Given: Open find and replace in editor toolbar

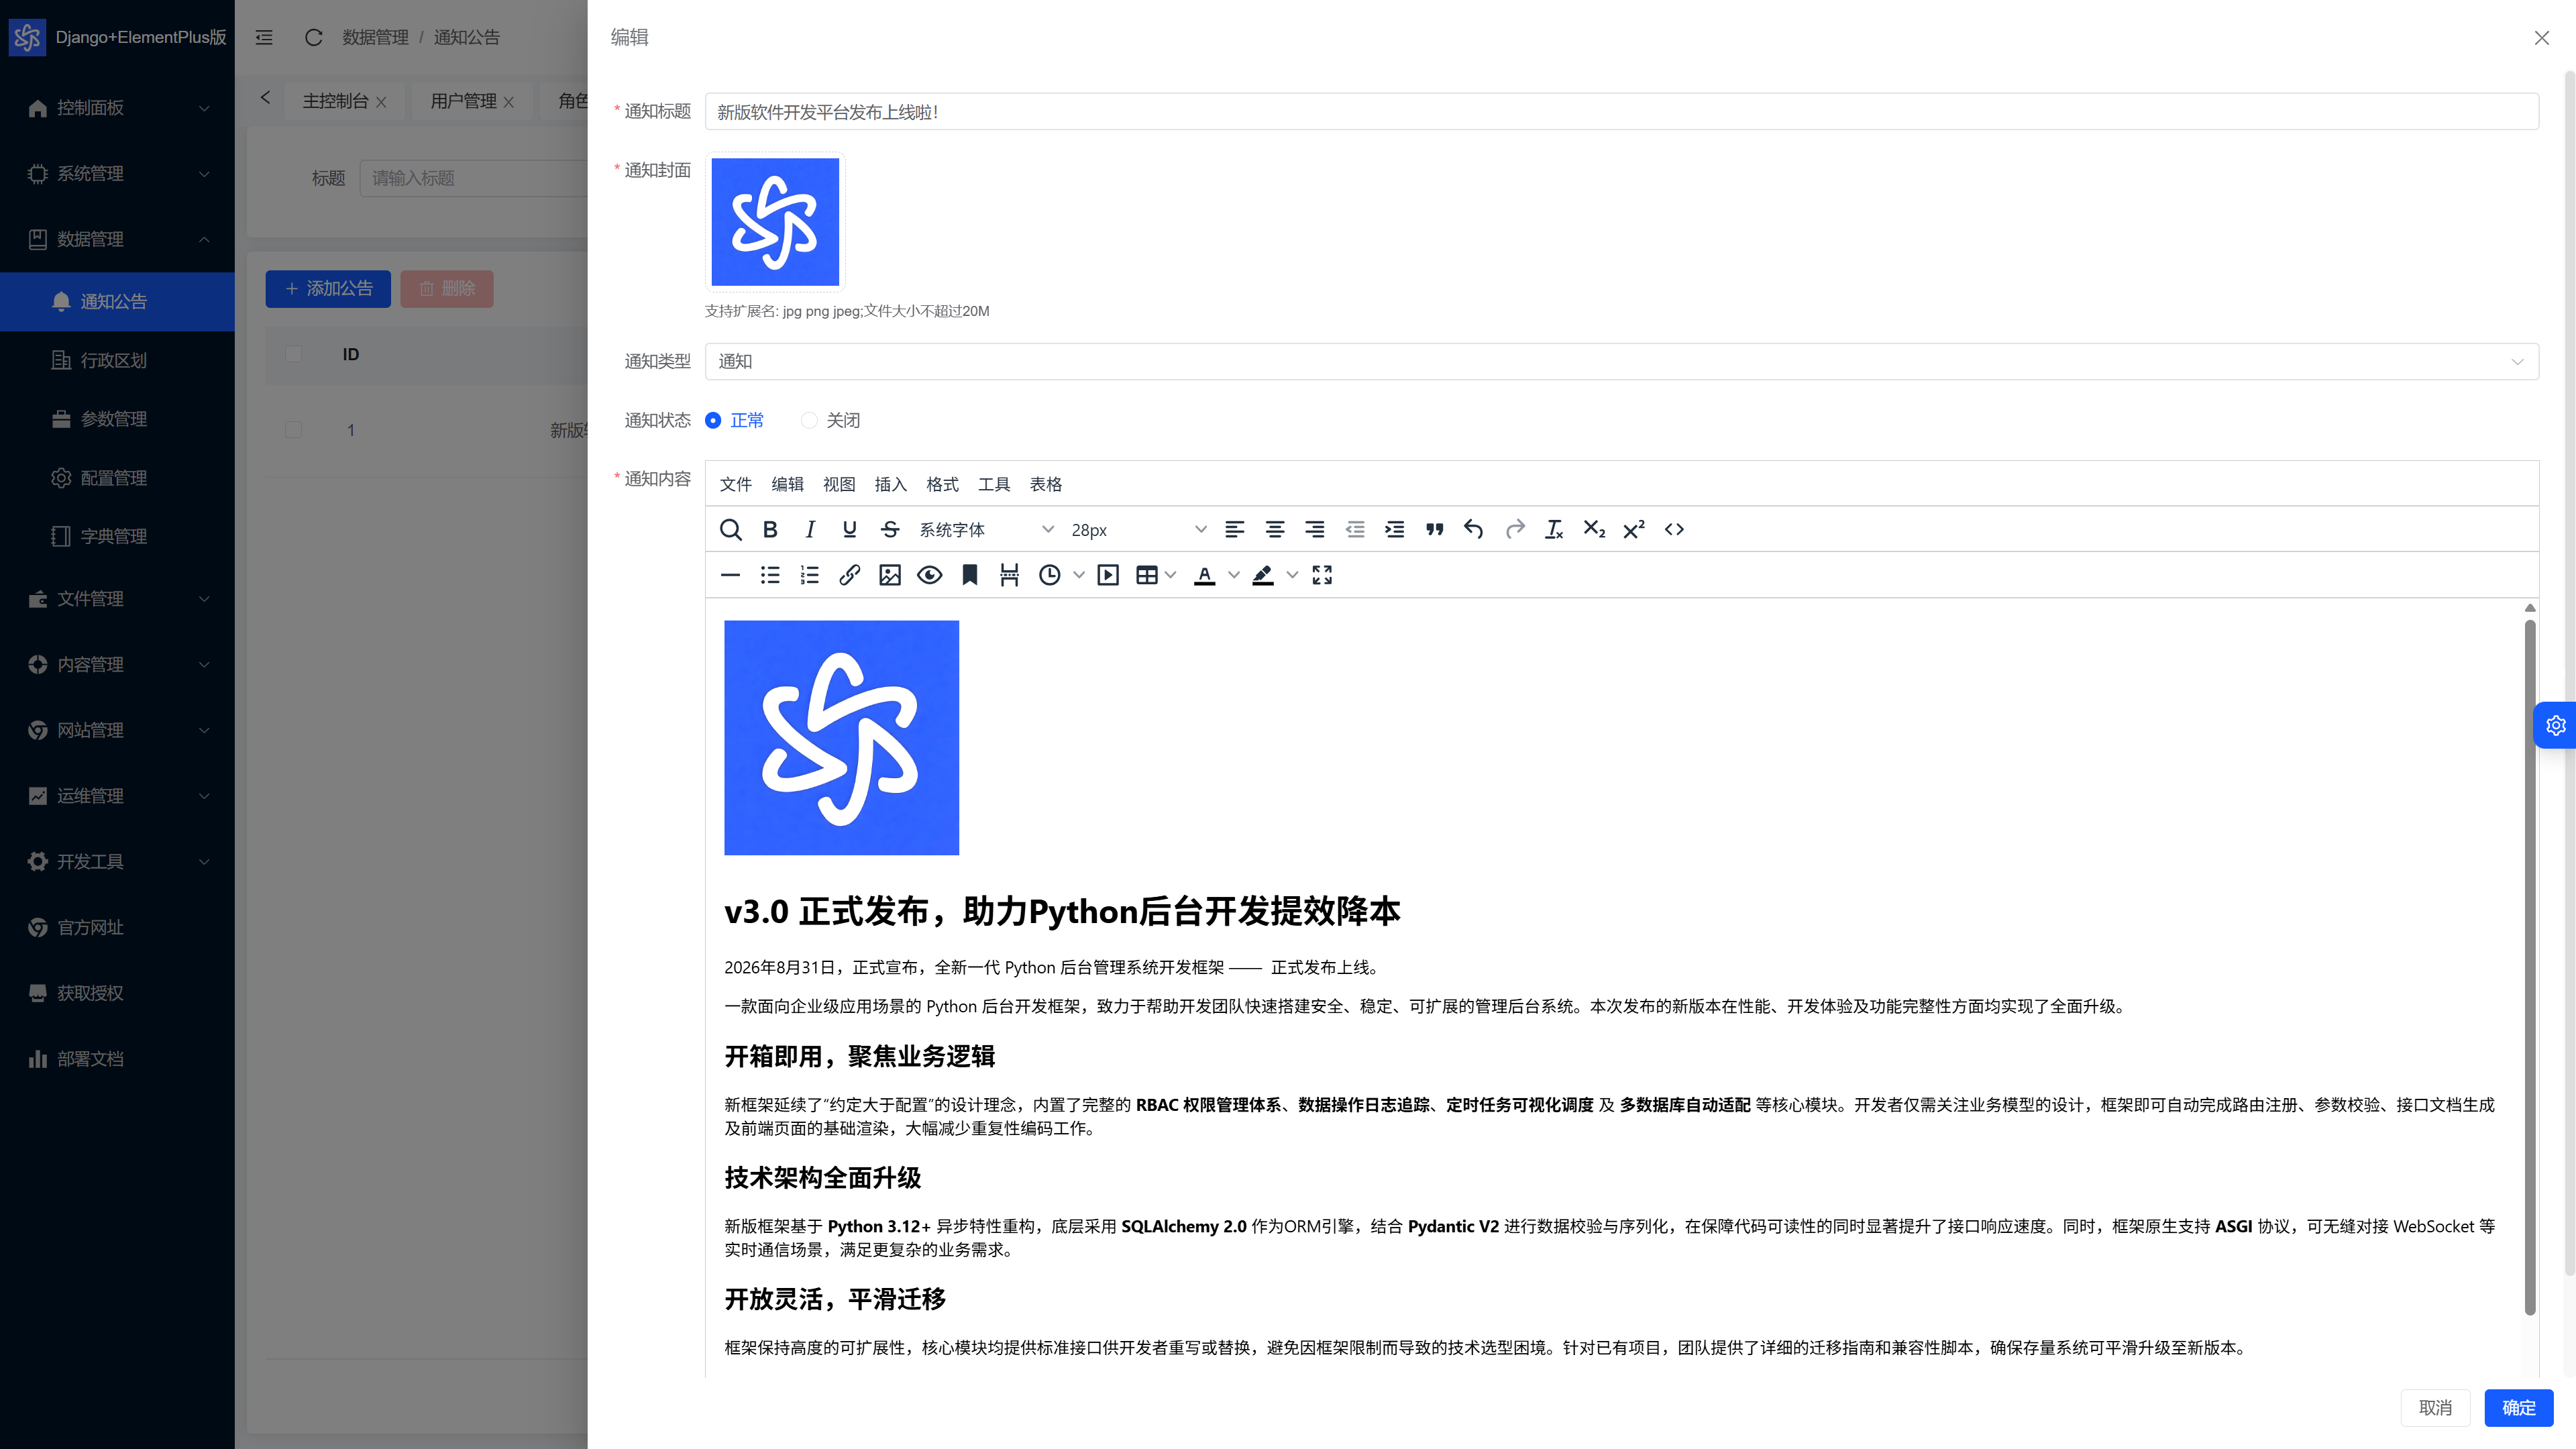Looking at the screenshot, I should point(730,530).
